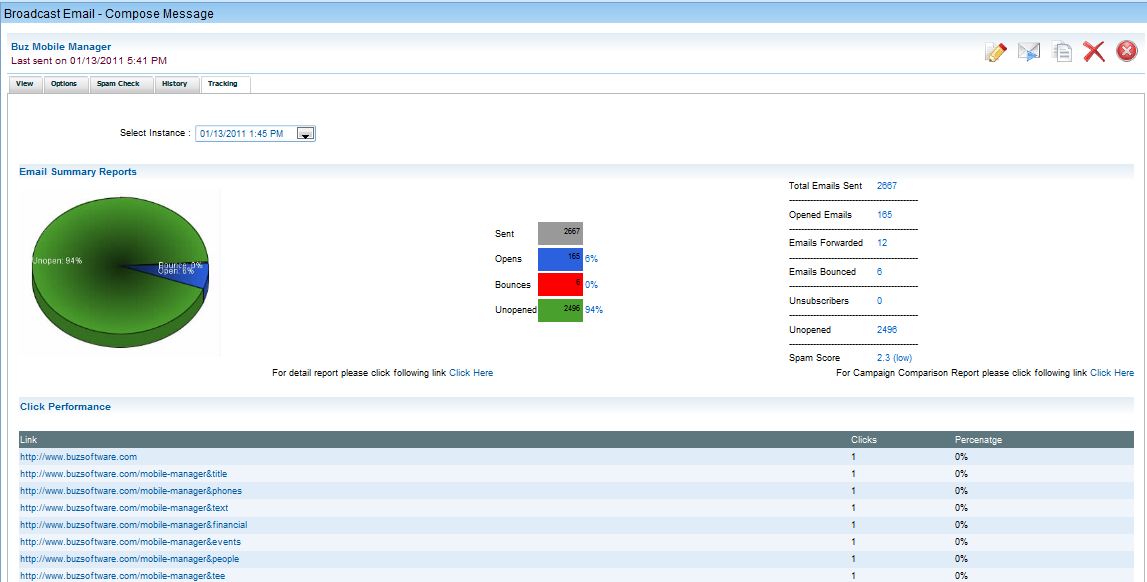Click the Emails Forwarded count 12
The height and width of the screenshot is (582, 1147).
[x=882, y=243]
